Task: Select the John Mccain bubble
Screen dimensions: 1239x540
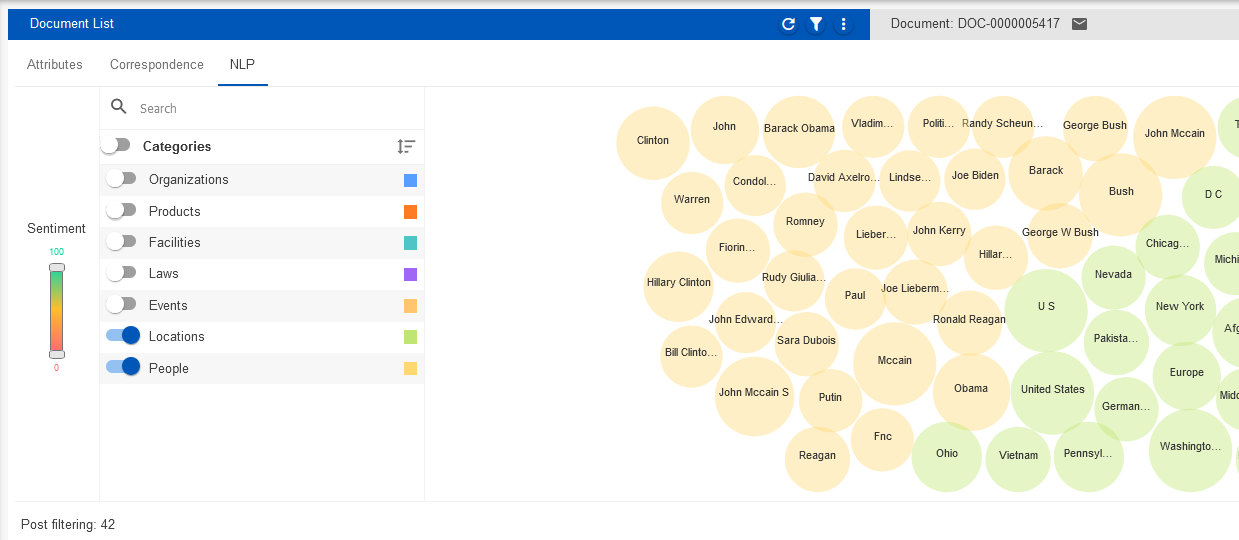Action: pos(1175,137)
